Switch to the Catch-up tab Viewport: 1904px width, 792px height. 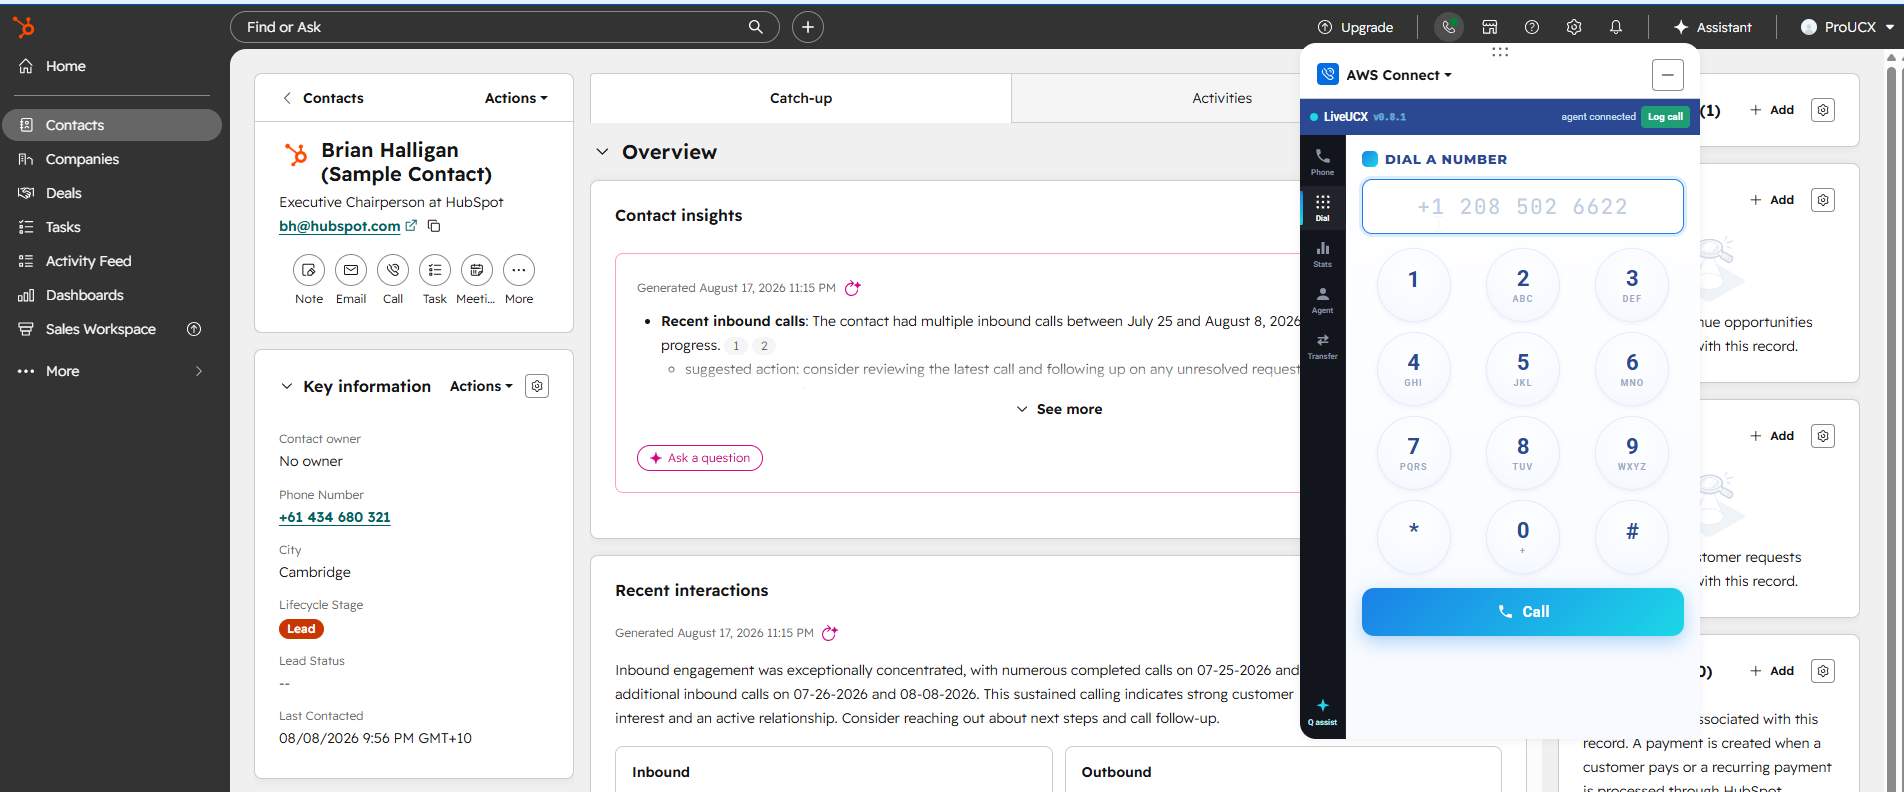pyautogui.click(x=801, y=98)
